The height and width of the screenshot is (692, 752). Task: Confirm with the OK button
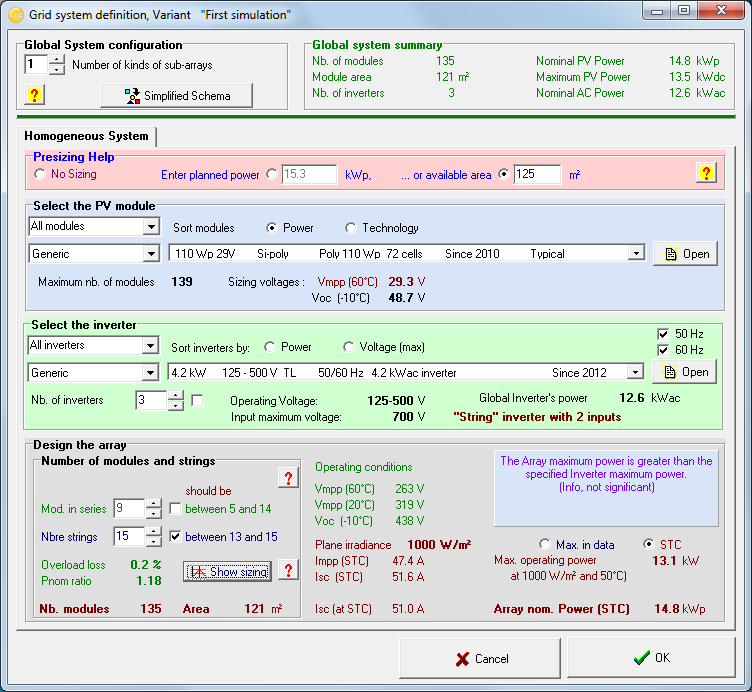[651, 657]
